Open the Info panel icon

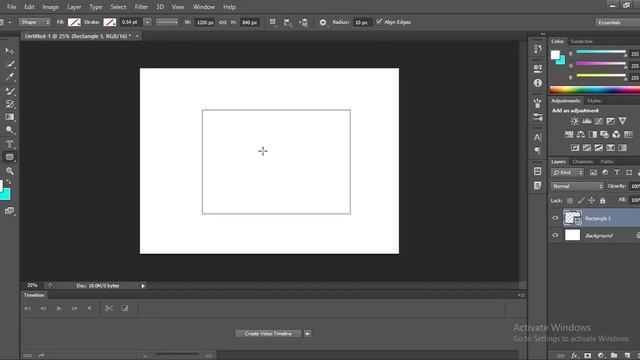(538, 83)
